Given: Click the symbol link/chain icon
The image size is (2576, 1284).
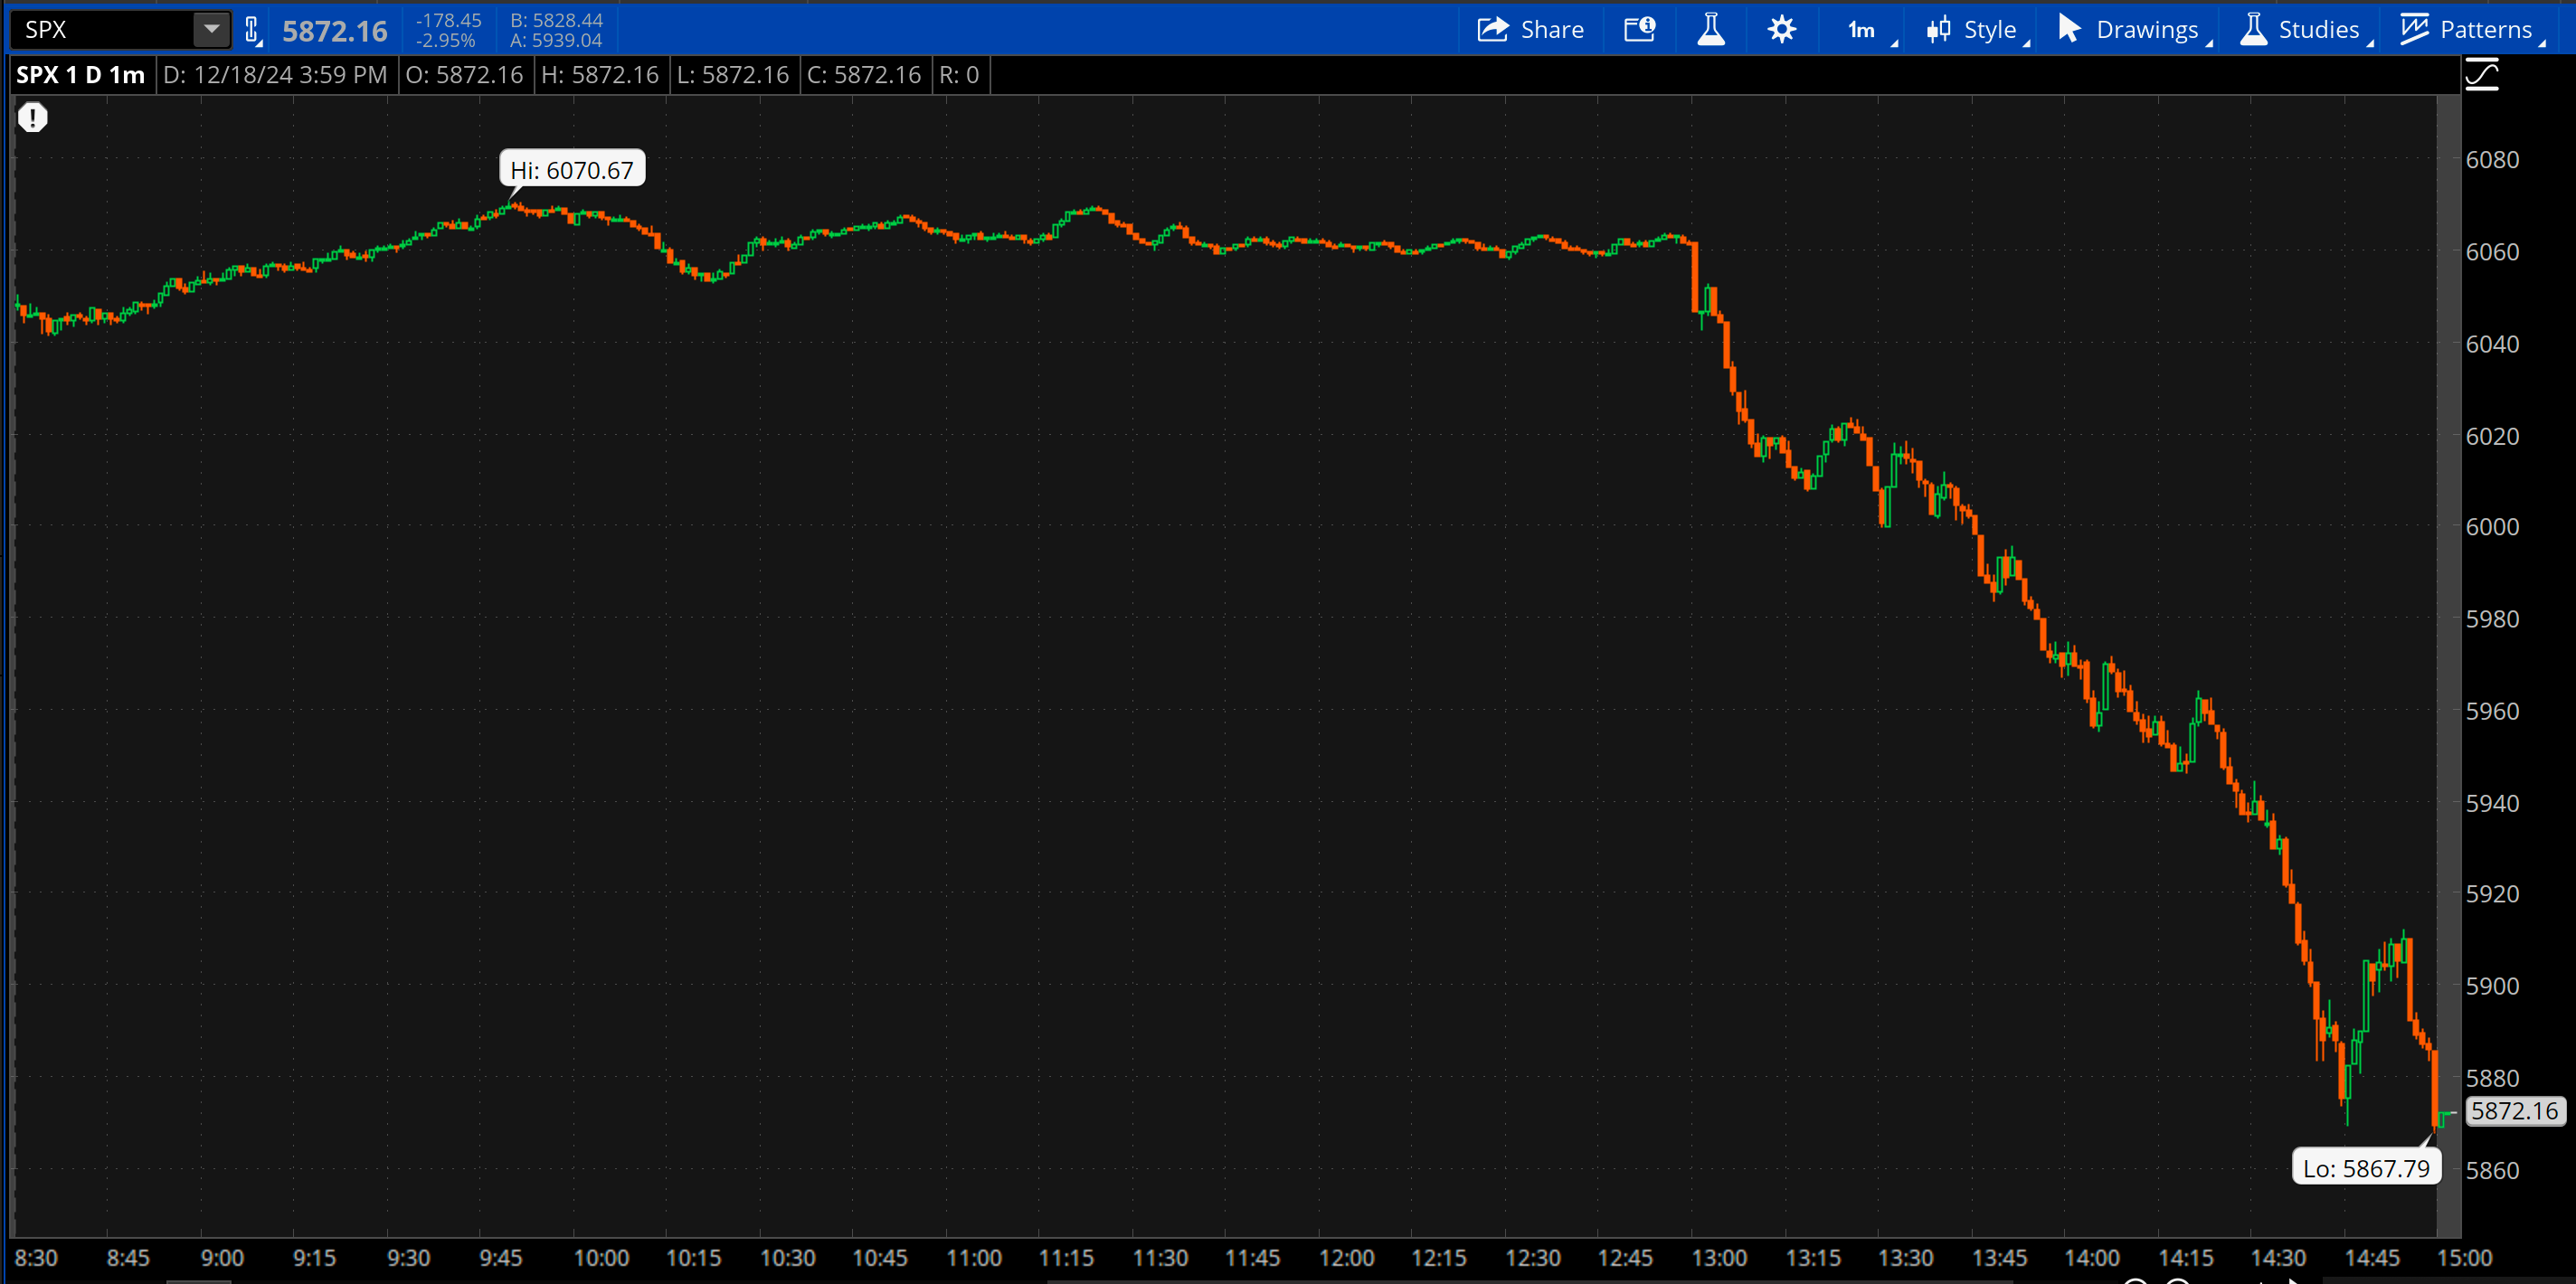Looking at the screenshot, I should point(252,29).
